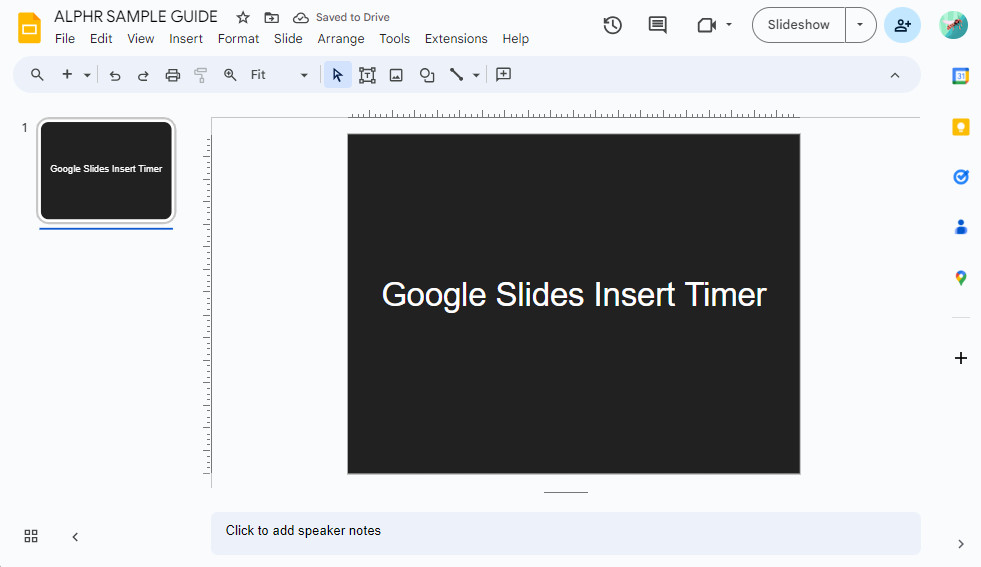Open the Slideshow options dropdown arrow
The image size is (981, 567).
(860, 25)
